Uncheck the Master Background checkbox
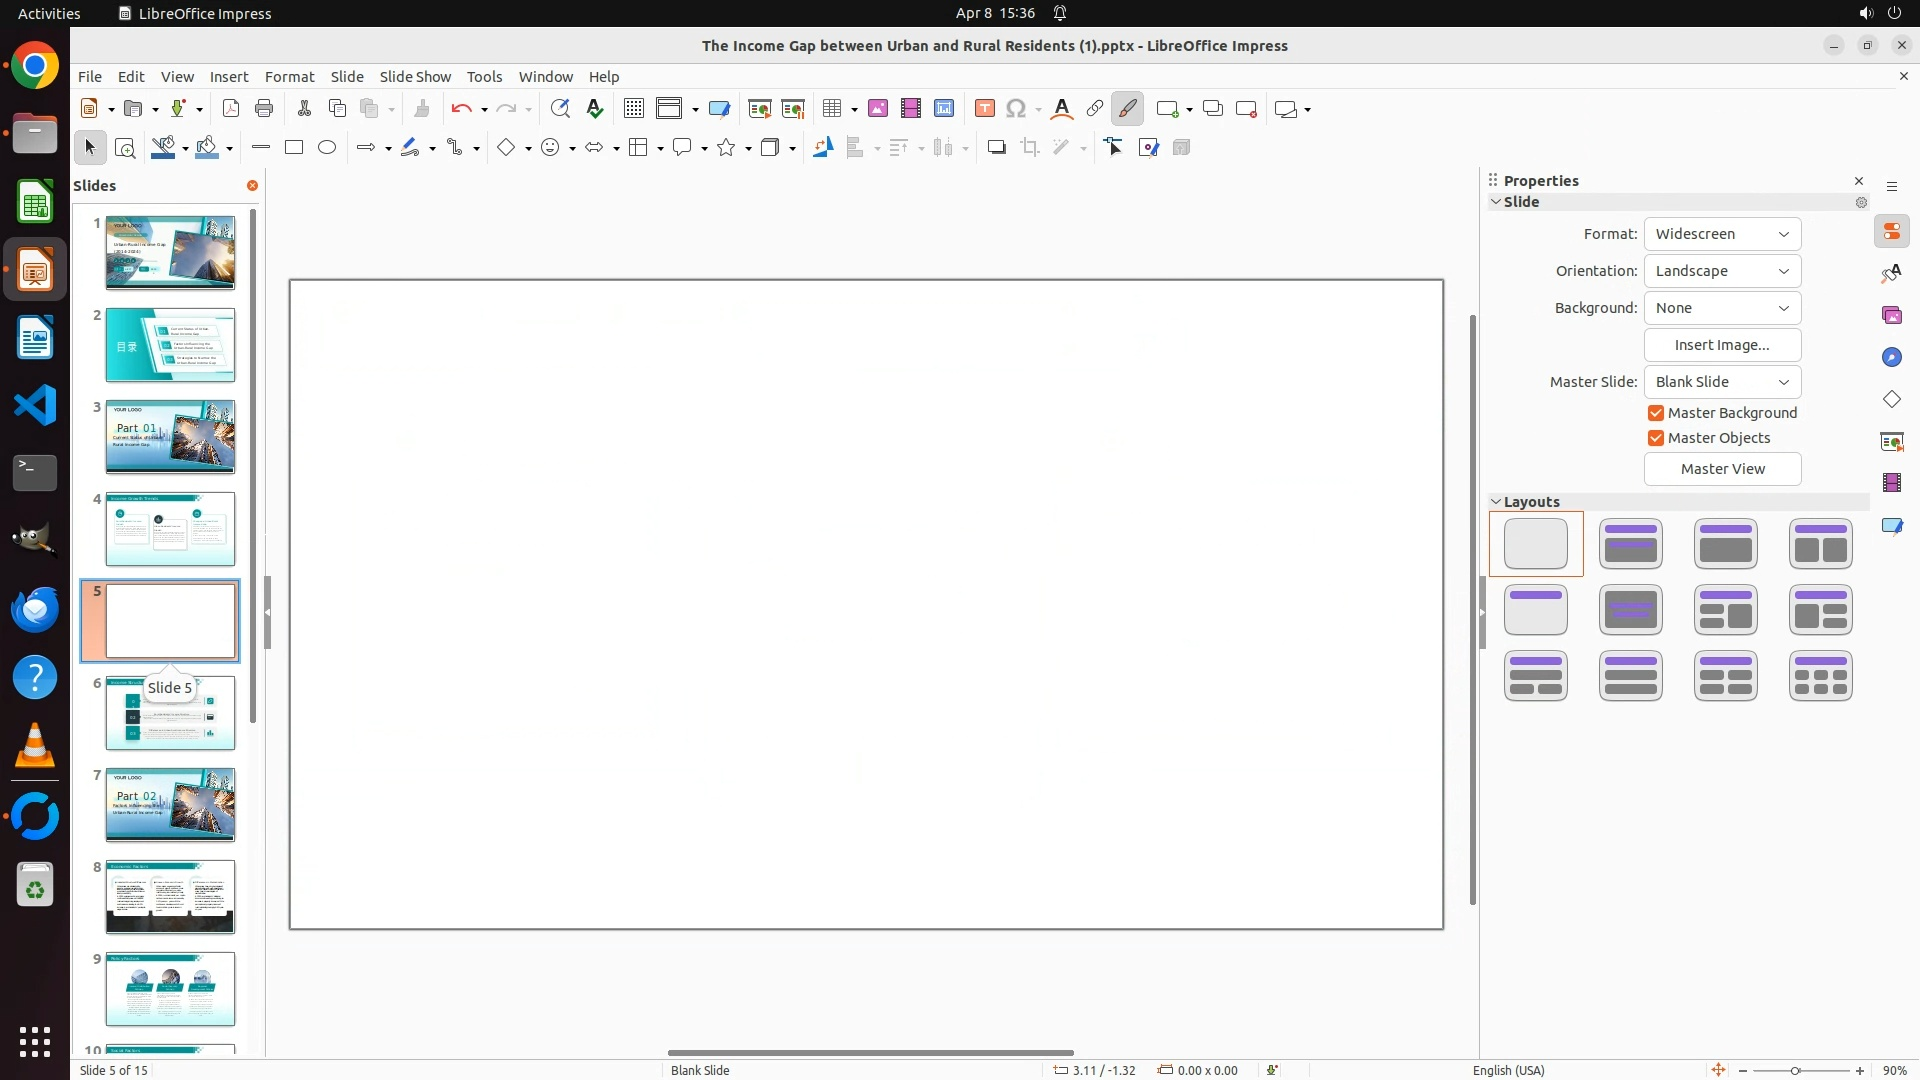 (1656, 413)
